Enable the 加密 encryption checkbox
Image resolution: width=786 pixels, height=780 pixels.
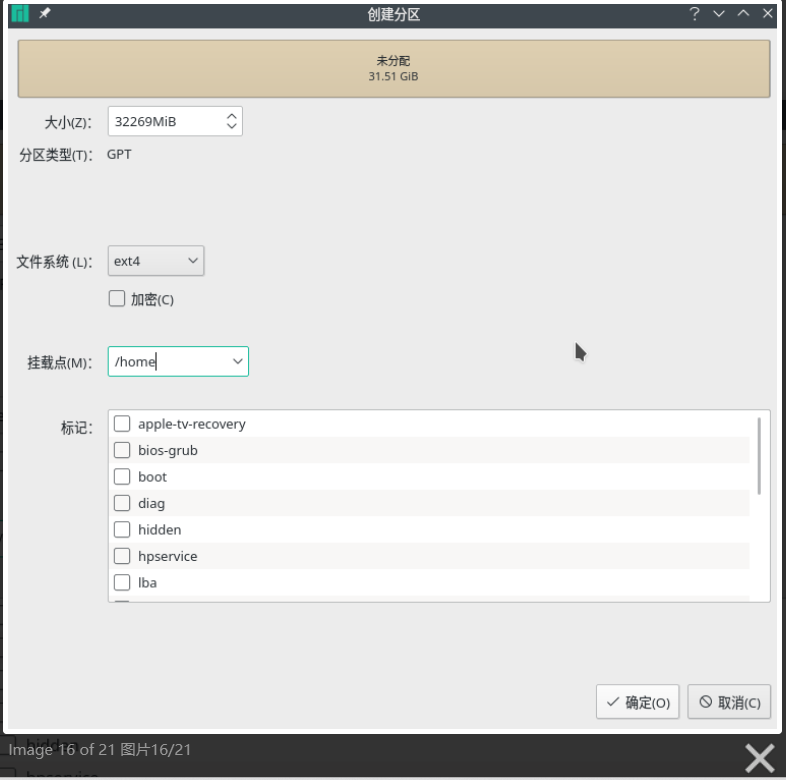pos(117,299)
